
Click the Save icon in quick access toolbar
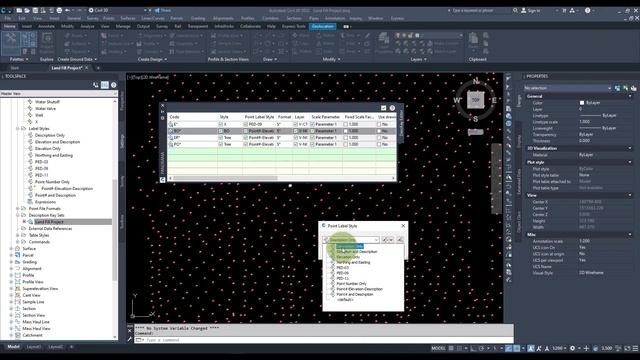35,10
